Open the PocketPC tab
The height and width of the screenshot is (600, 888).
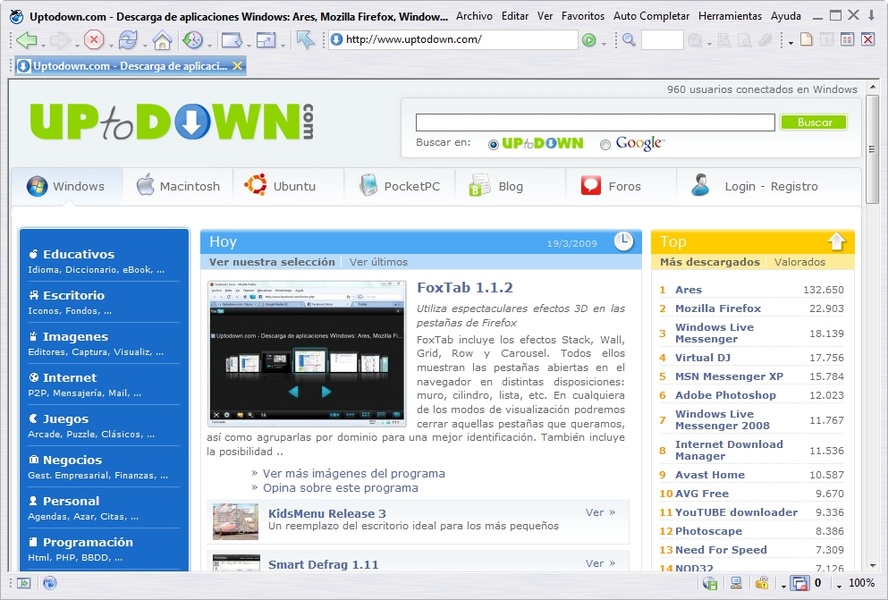click(x=399, y=186)
